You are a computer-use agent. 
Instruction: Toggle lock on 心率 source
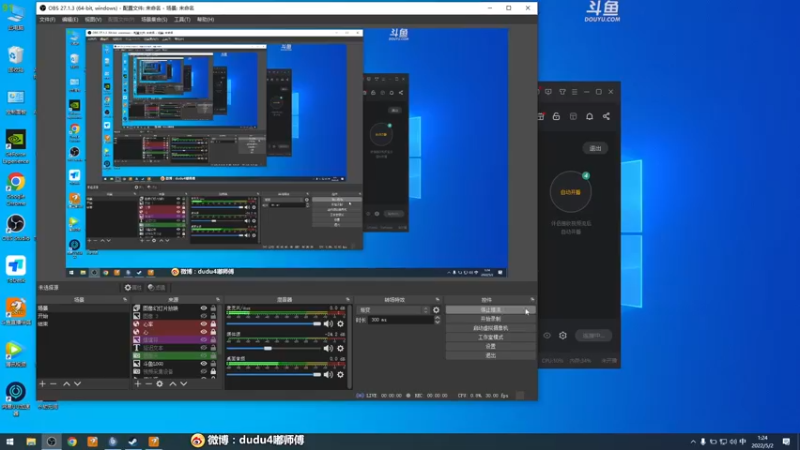[x=213, y=324]
